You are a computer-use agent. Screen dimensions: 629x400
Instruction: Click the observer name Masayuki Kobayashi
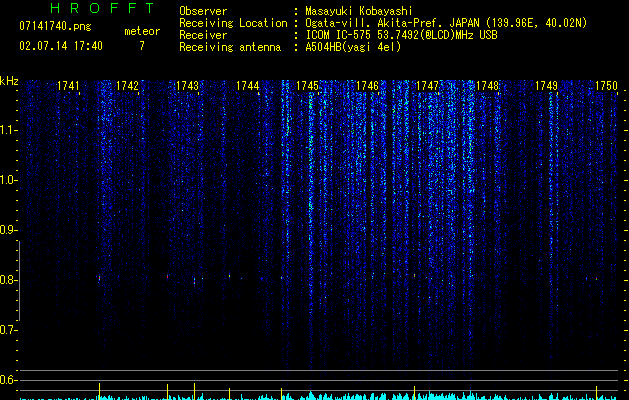(359, 11)
